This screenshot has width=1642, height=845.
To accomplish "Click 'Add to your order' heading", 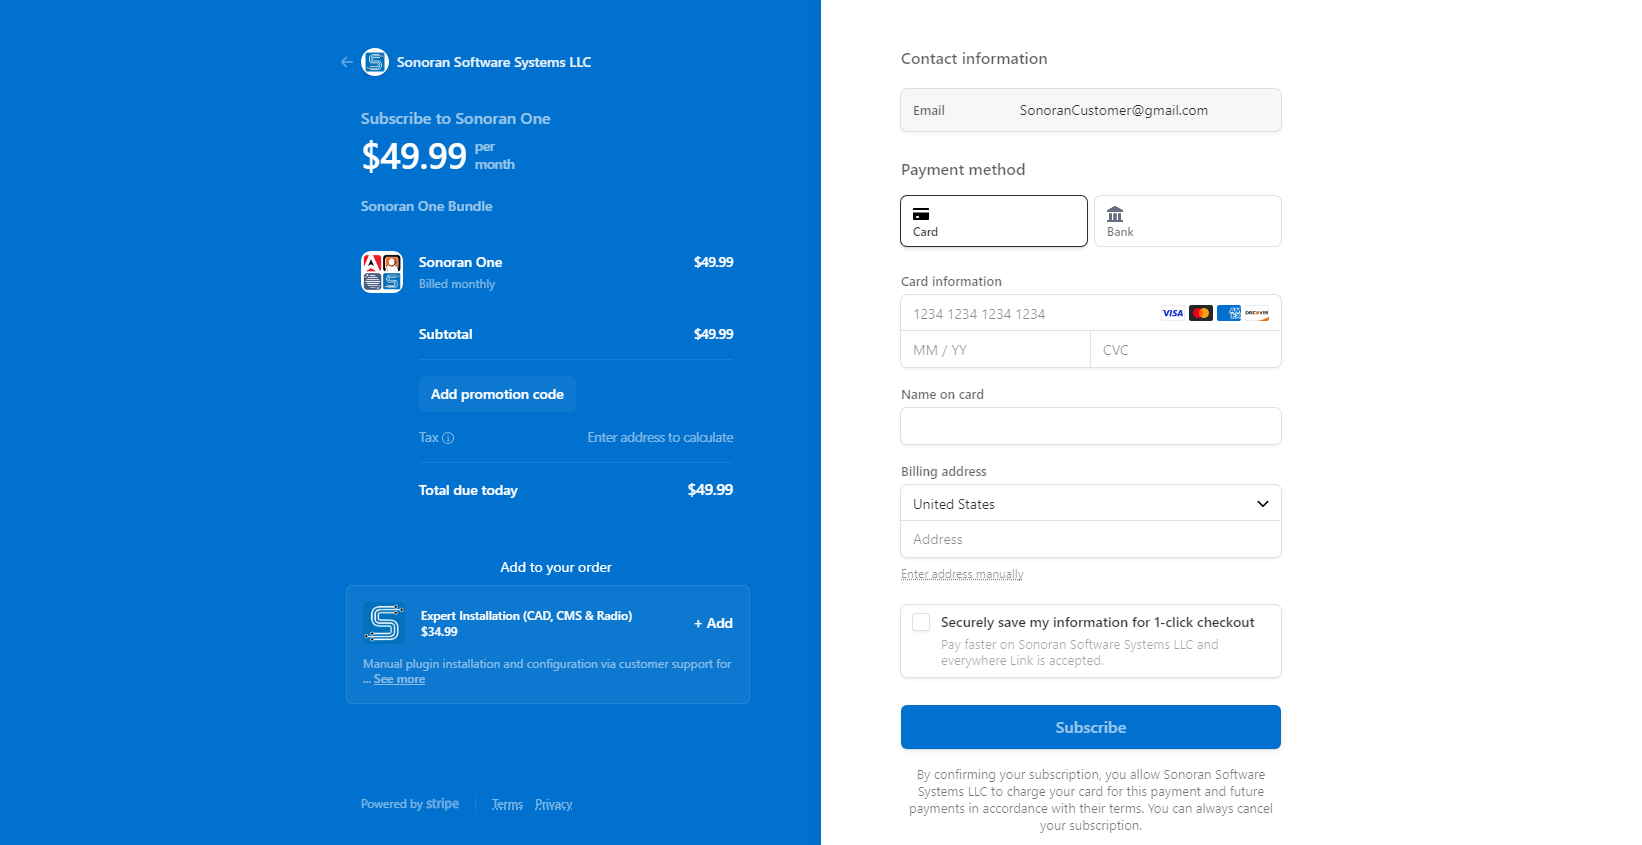I will click(x=556, y=567).
